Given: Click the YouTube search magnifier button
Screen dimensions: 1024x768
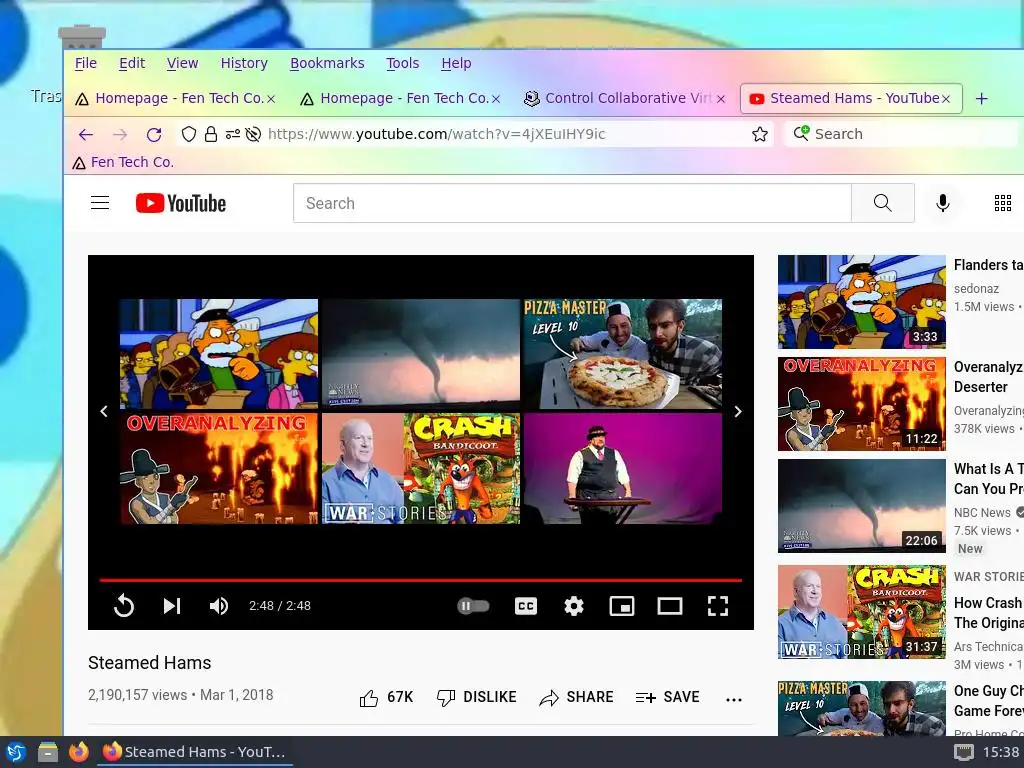Looking at the screenshot, I should pos(883,203).
